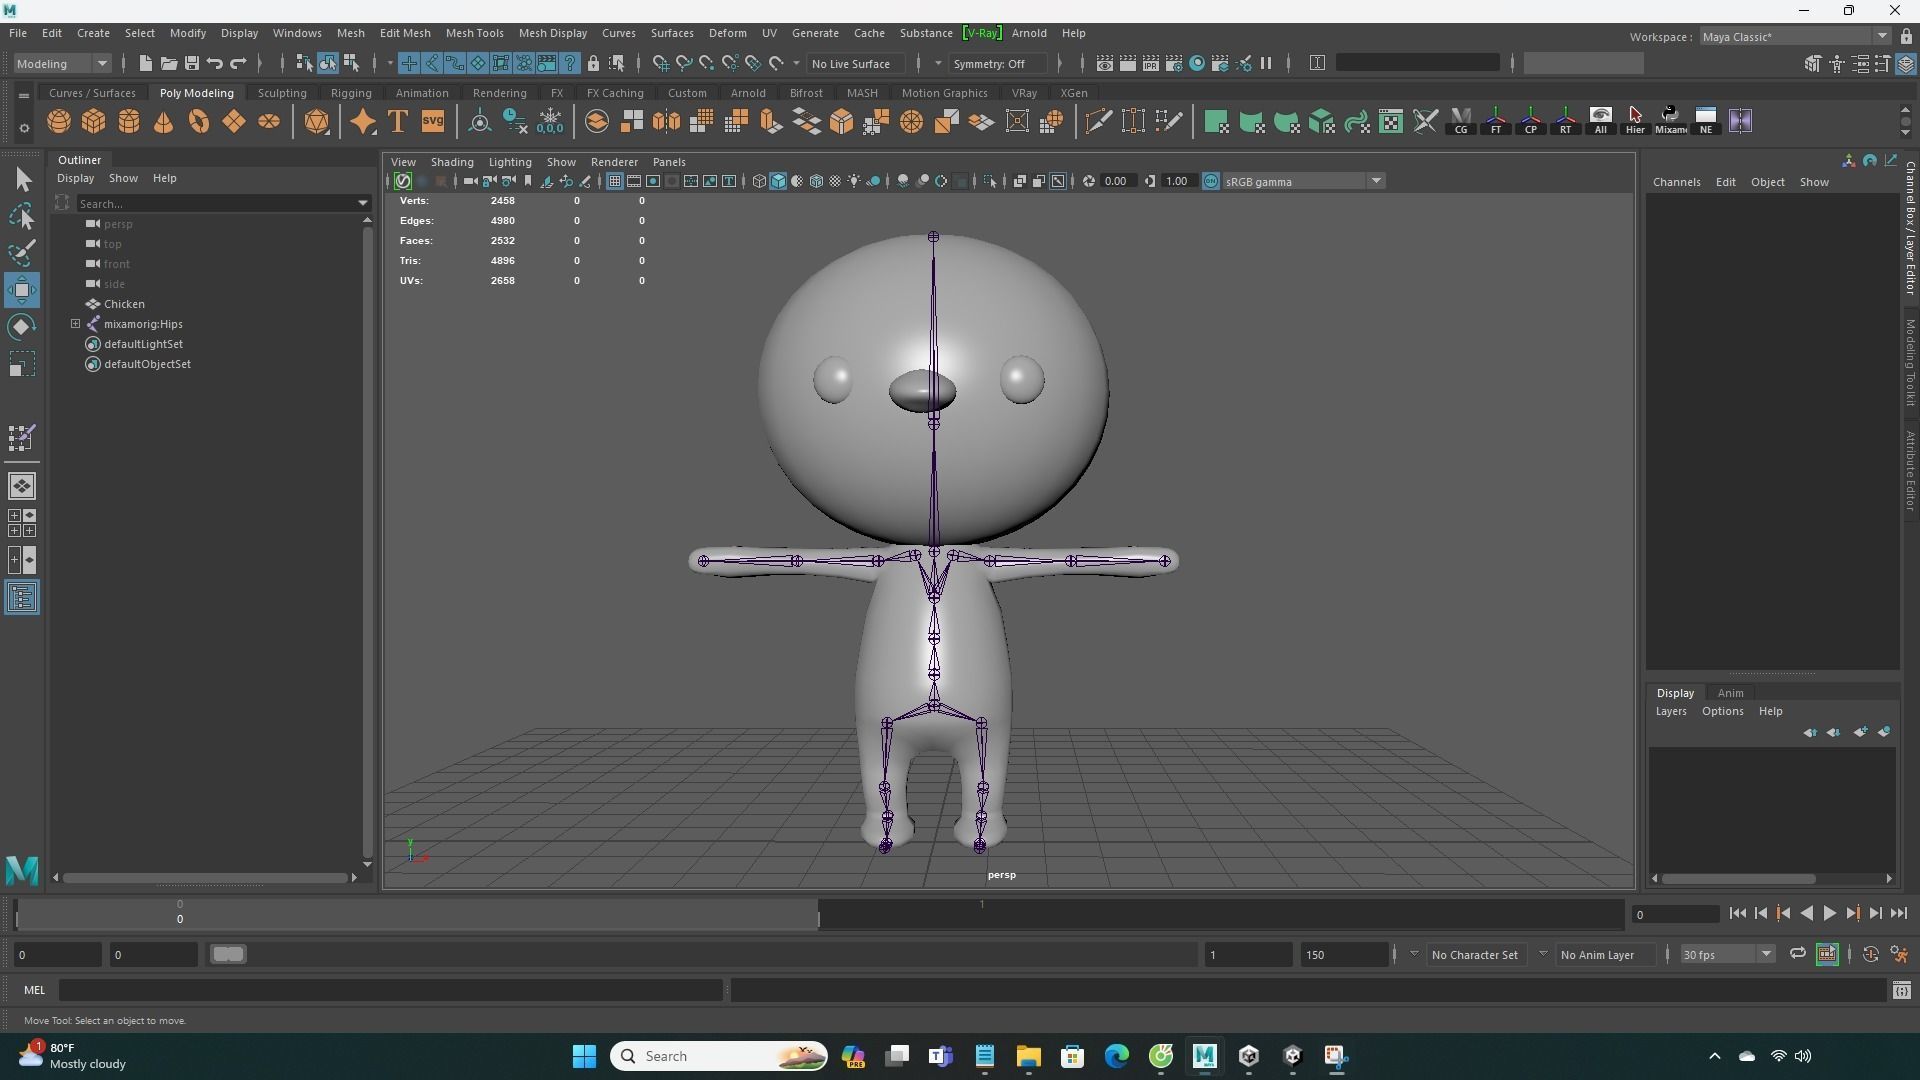Open the Workspace Maya Classic dropdown
Screen dimensions: 1920x1080
[1795, 37]
